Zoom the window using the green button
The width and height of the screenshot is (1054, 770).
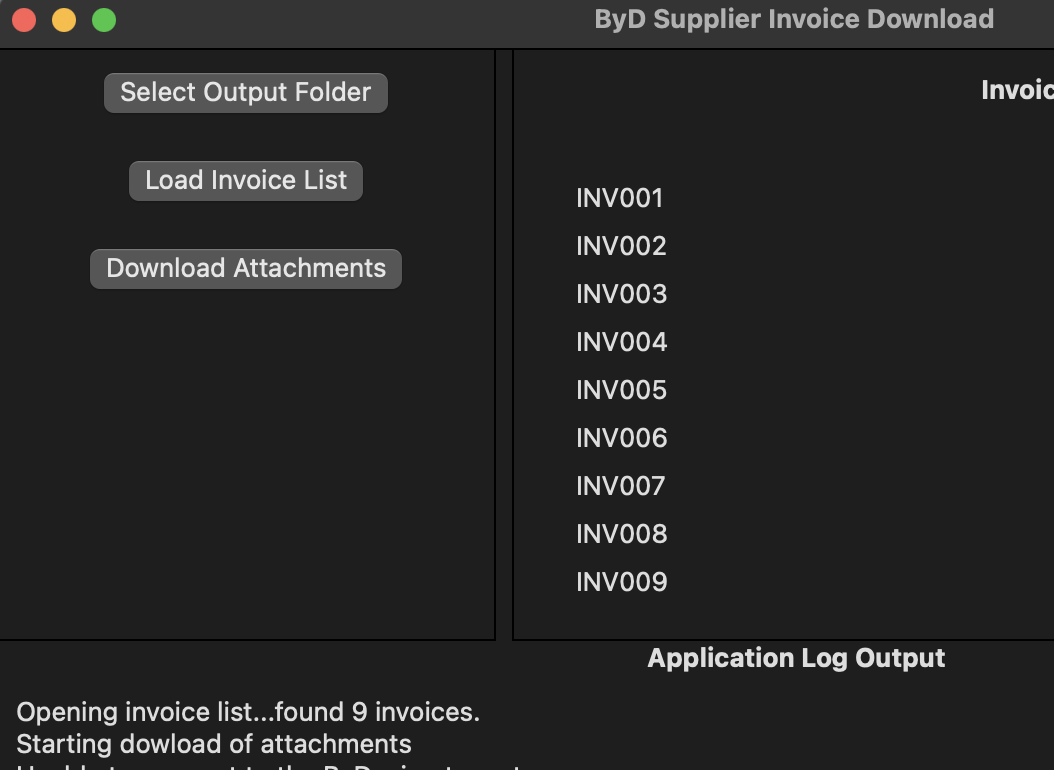coord(103,18)
